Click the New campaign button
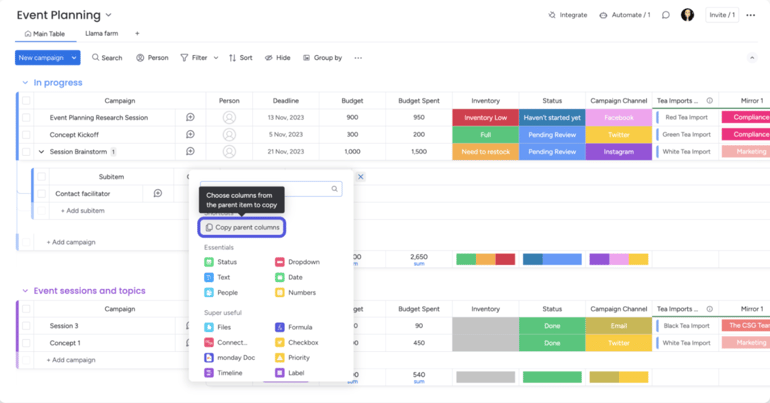The height and width of the screenshot is (403, 770). pos(41,58)
